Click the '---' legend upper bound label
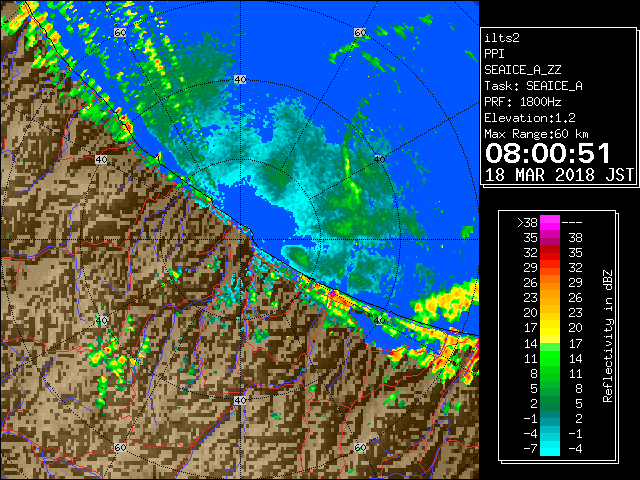Image resolution: width=640 pixels, height=480 pixels. (x=572, y=223)
